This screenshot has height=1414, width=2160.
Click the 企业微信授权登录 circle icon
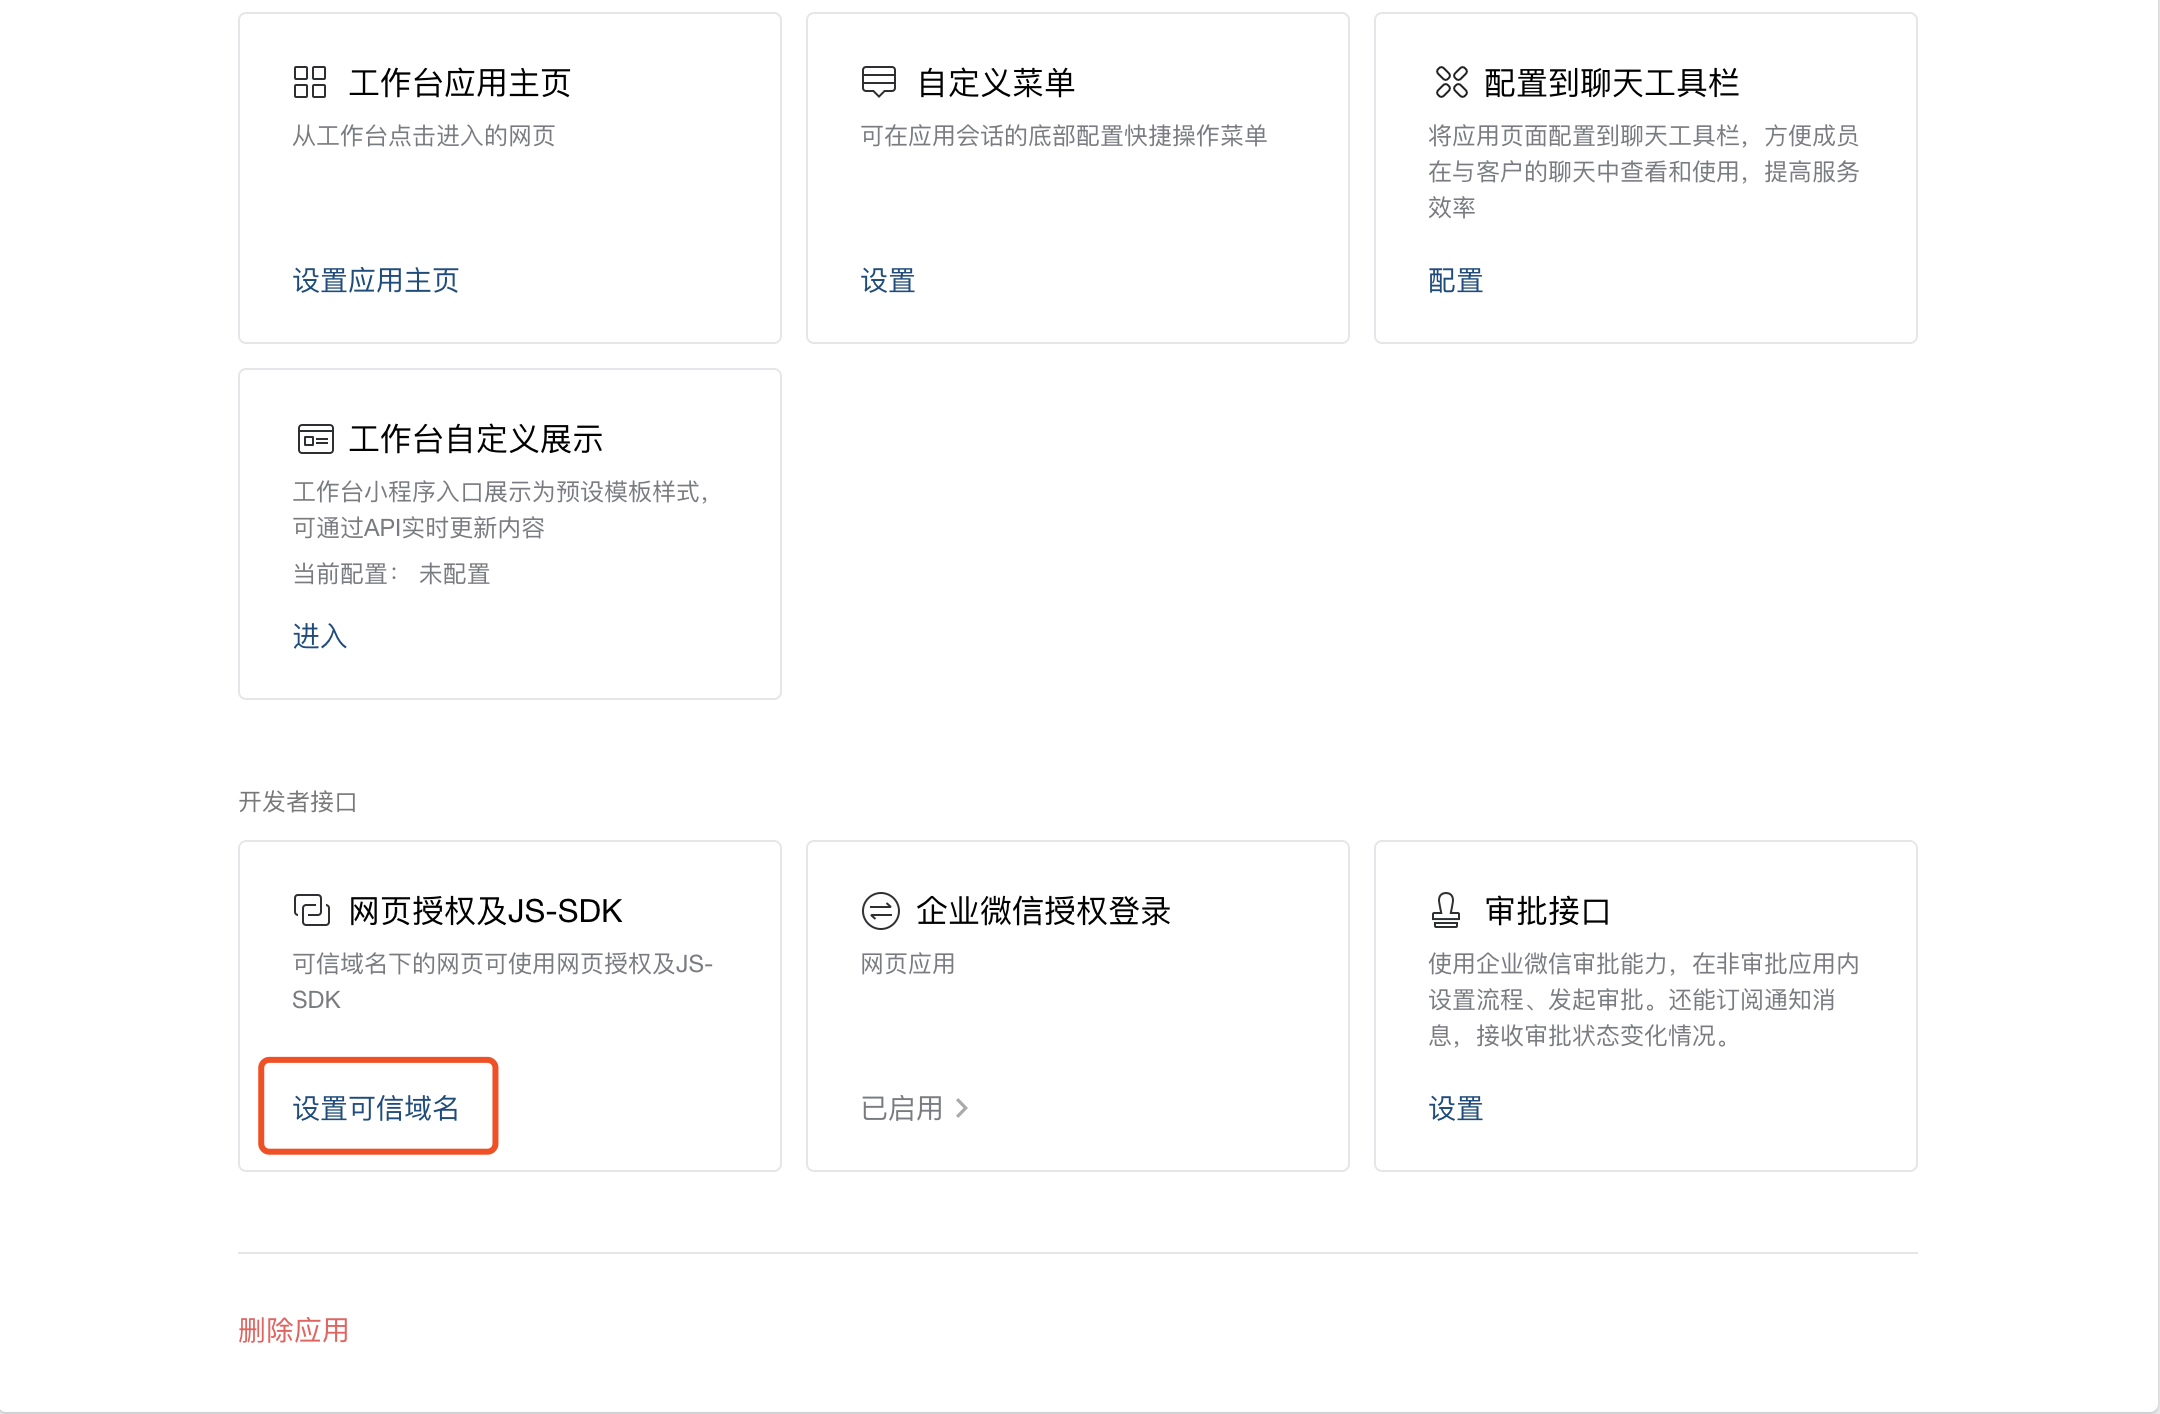click(x=880, y=910)
